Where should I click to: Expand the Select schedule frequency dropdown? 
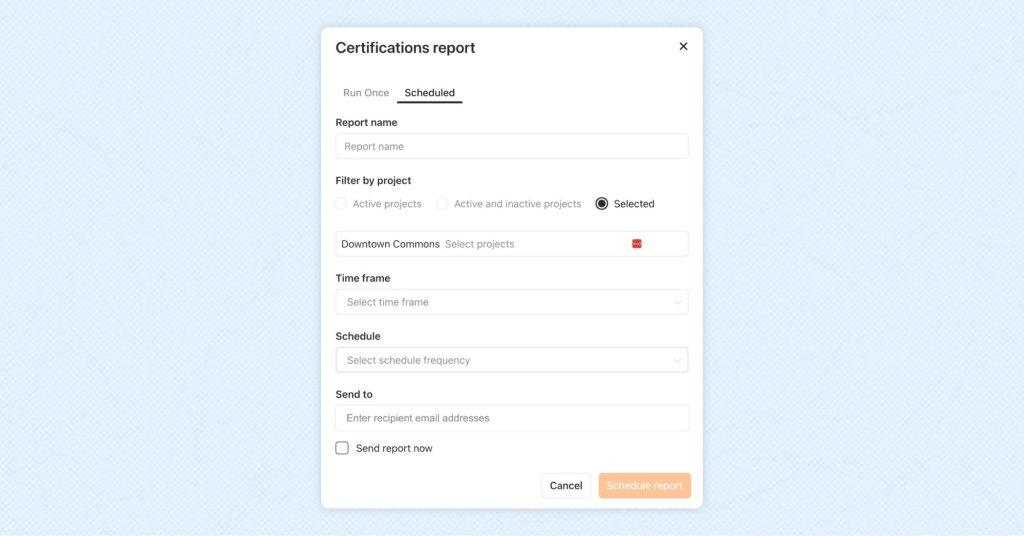pos(500,360)
